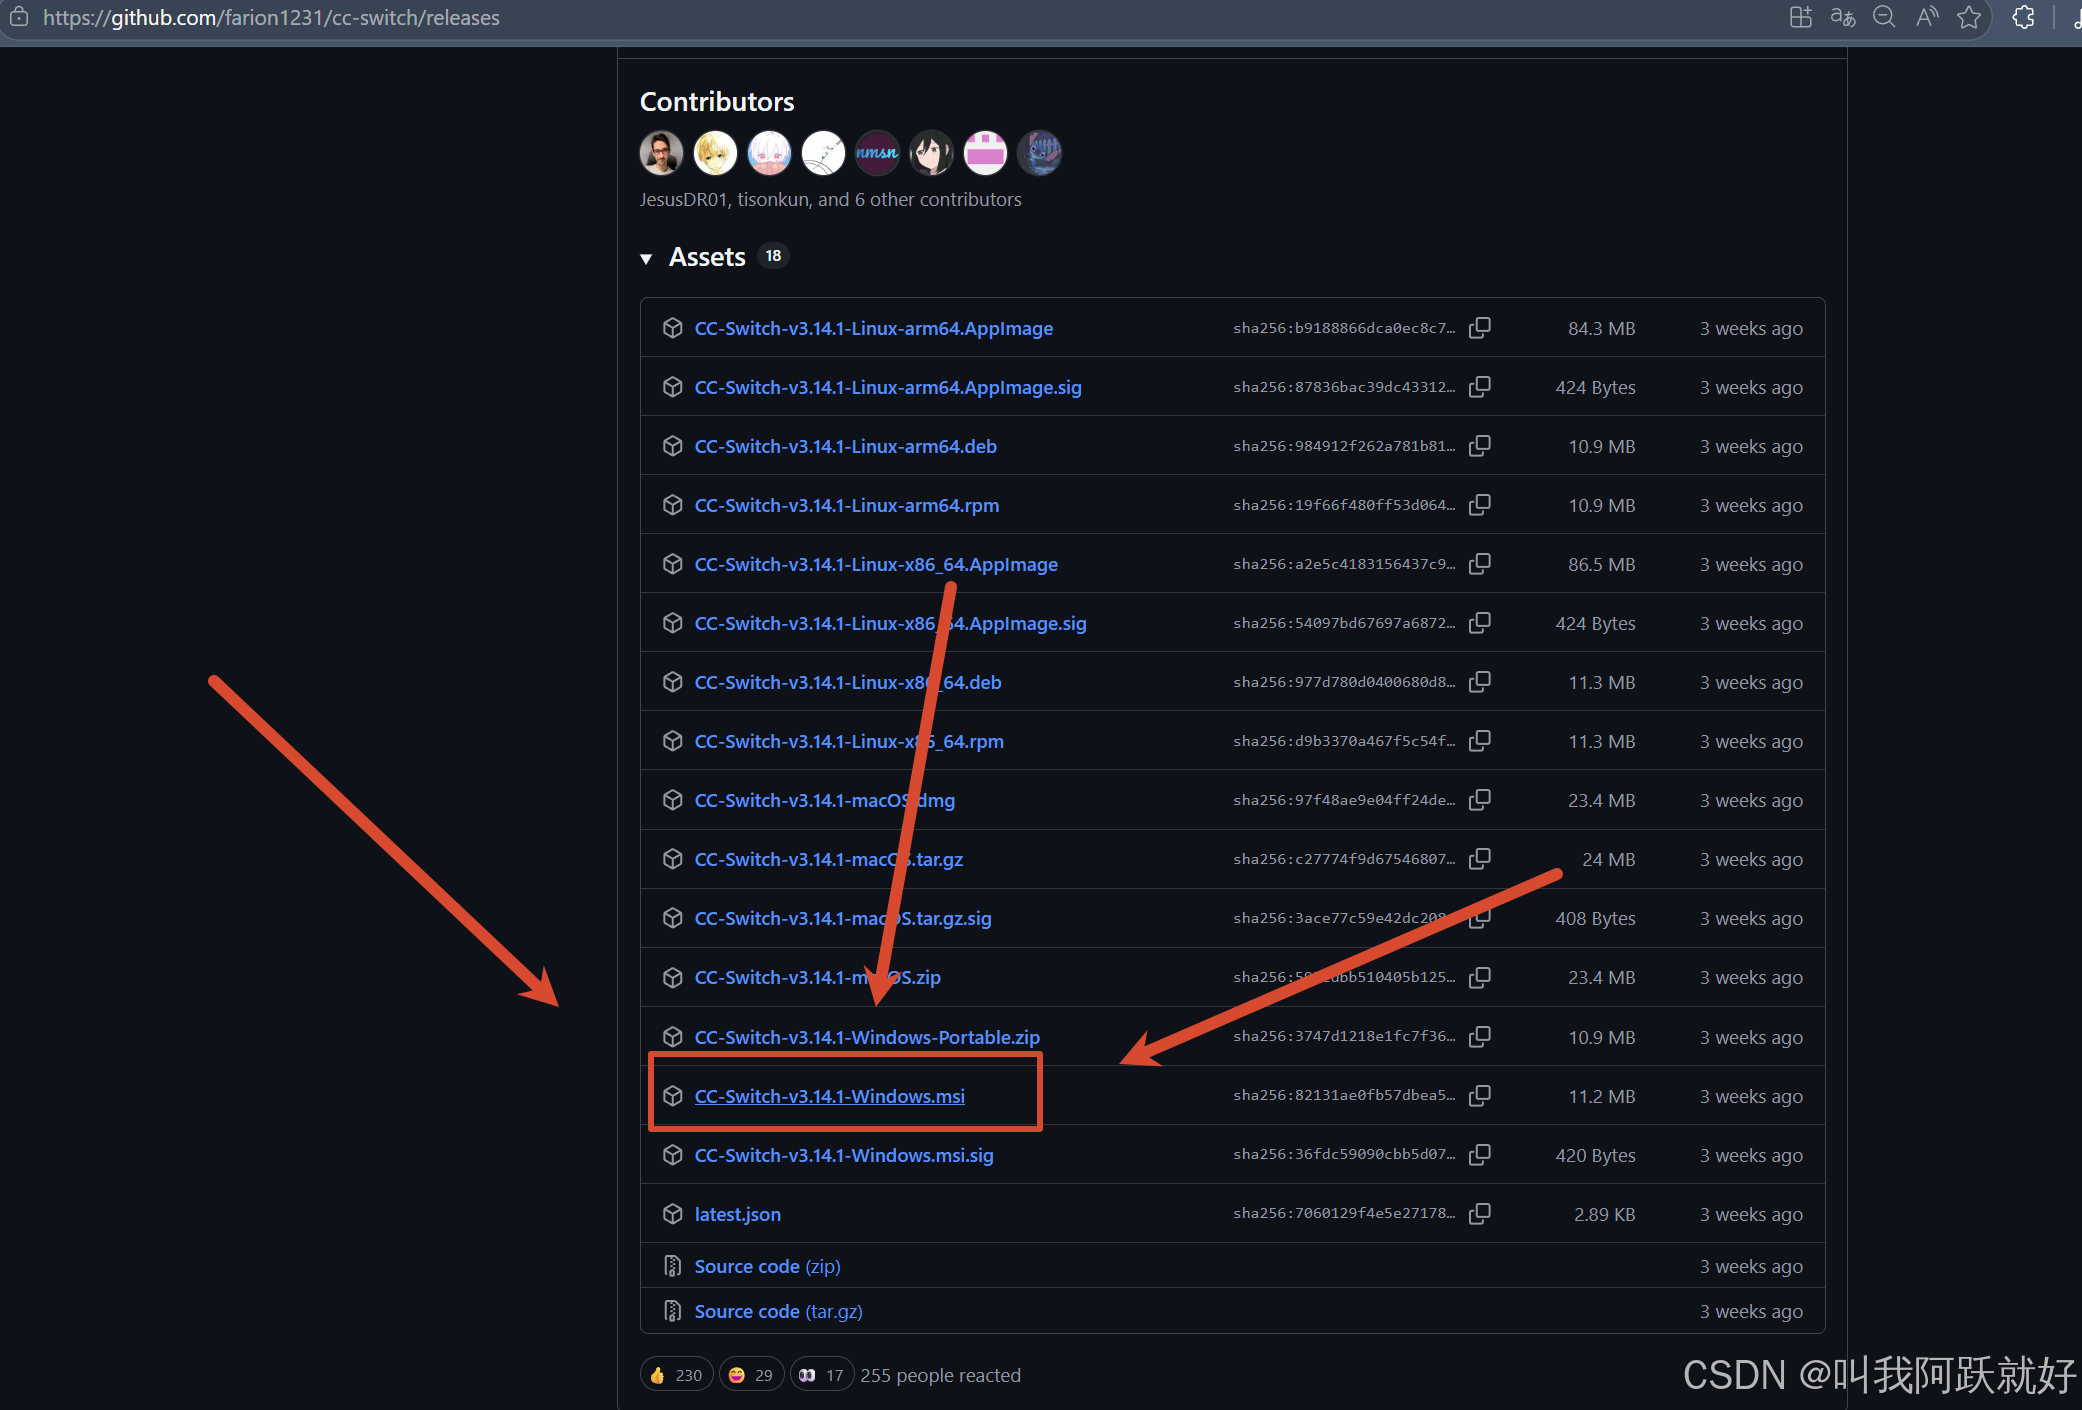Click the Assets count badge '18'
This screenshot has width=2082, height=1410.
pos(773,256)
